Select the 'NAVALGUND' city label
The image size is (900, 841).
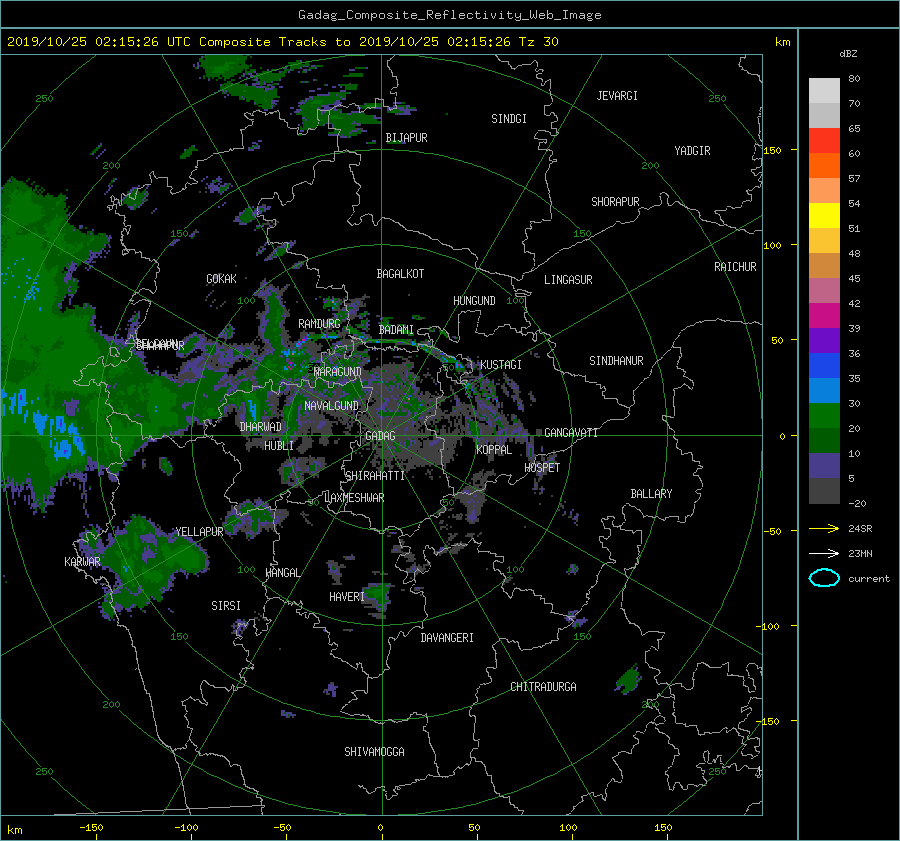[x=331, y=406]
